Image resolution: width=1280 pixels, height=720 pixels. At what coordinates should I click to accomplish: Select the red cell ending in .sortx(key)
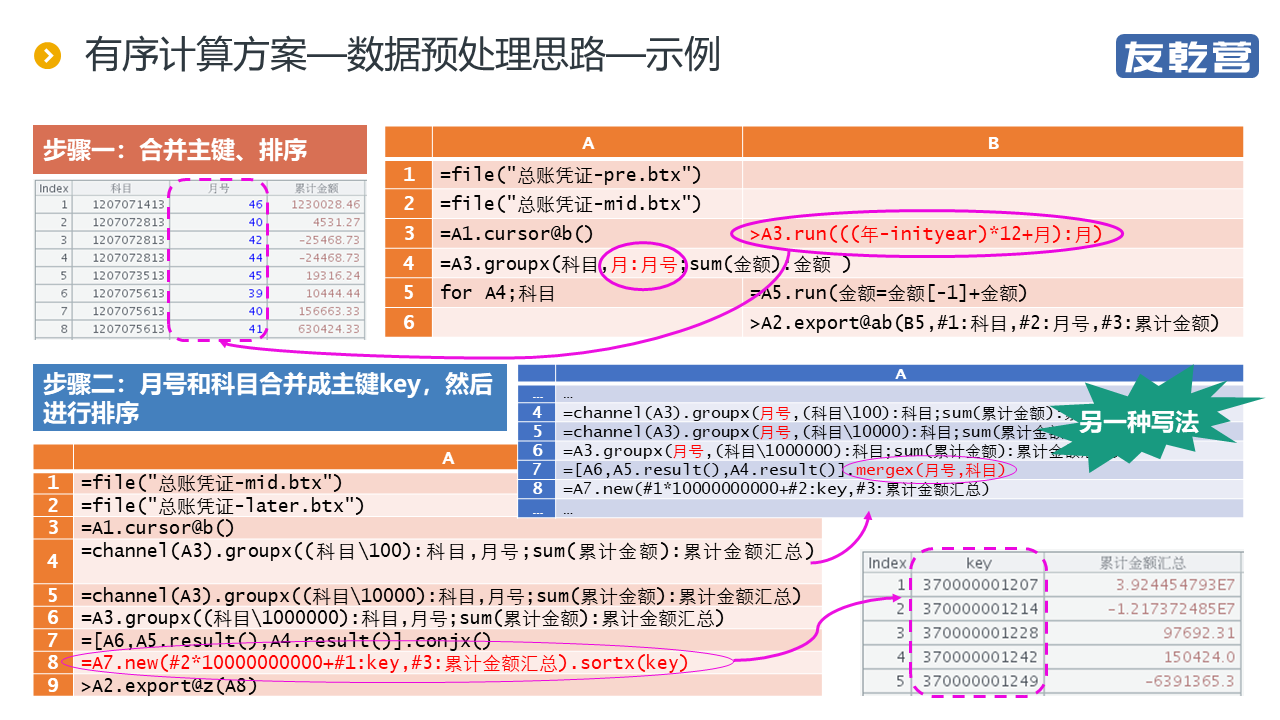(x=447, y=662)
